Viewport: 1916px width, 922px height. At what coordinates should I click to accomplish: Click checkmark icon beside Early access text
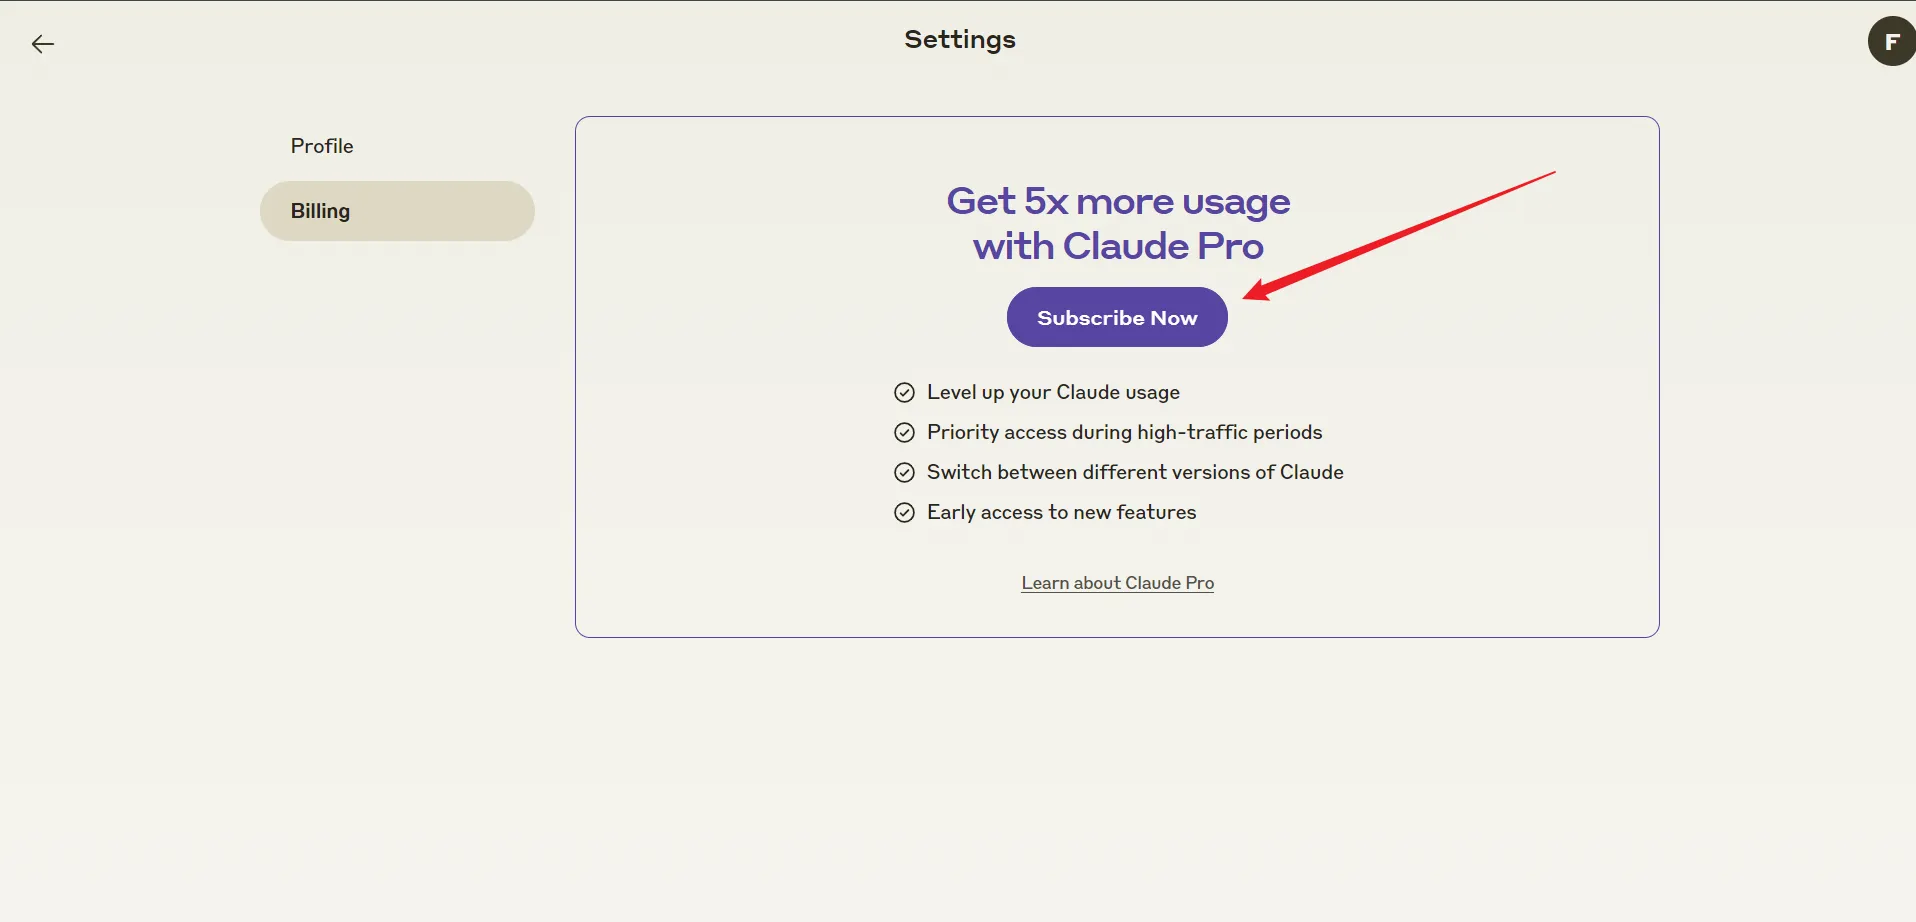tap(904, 512)
